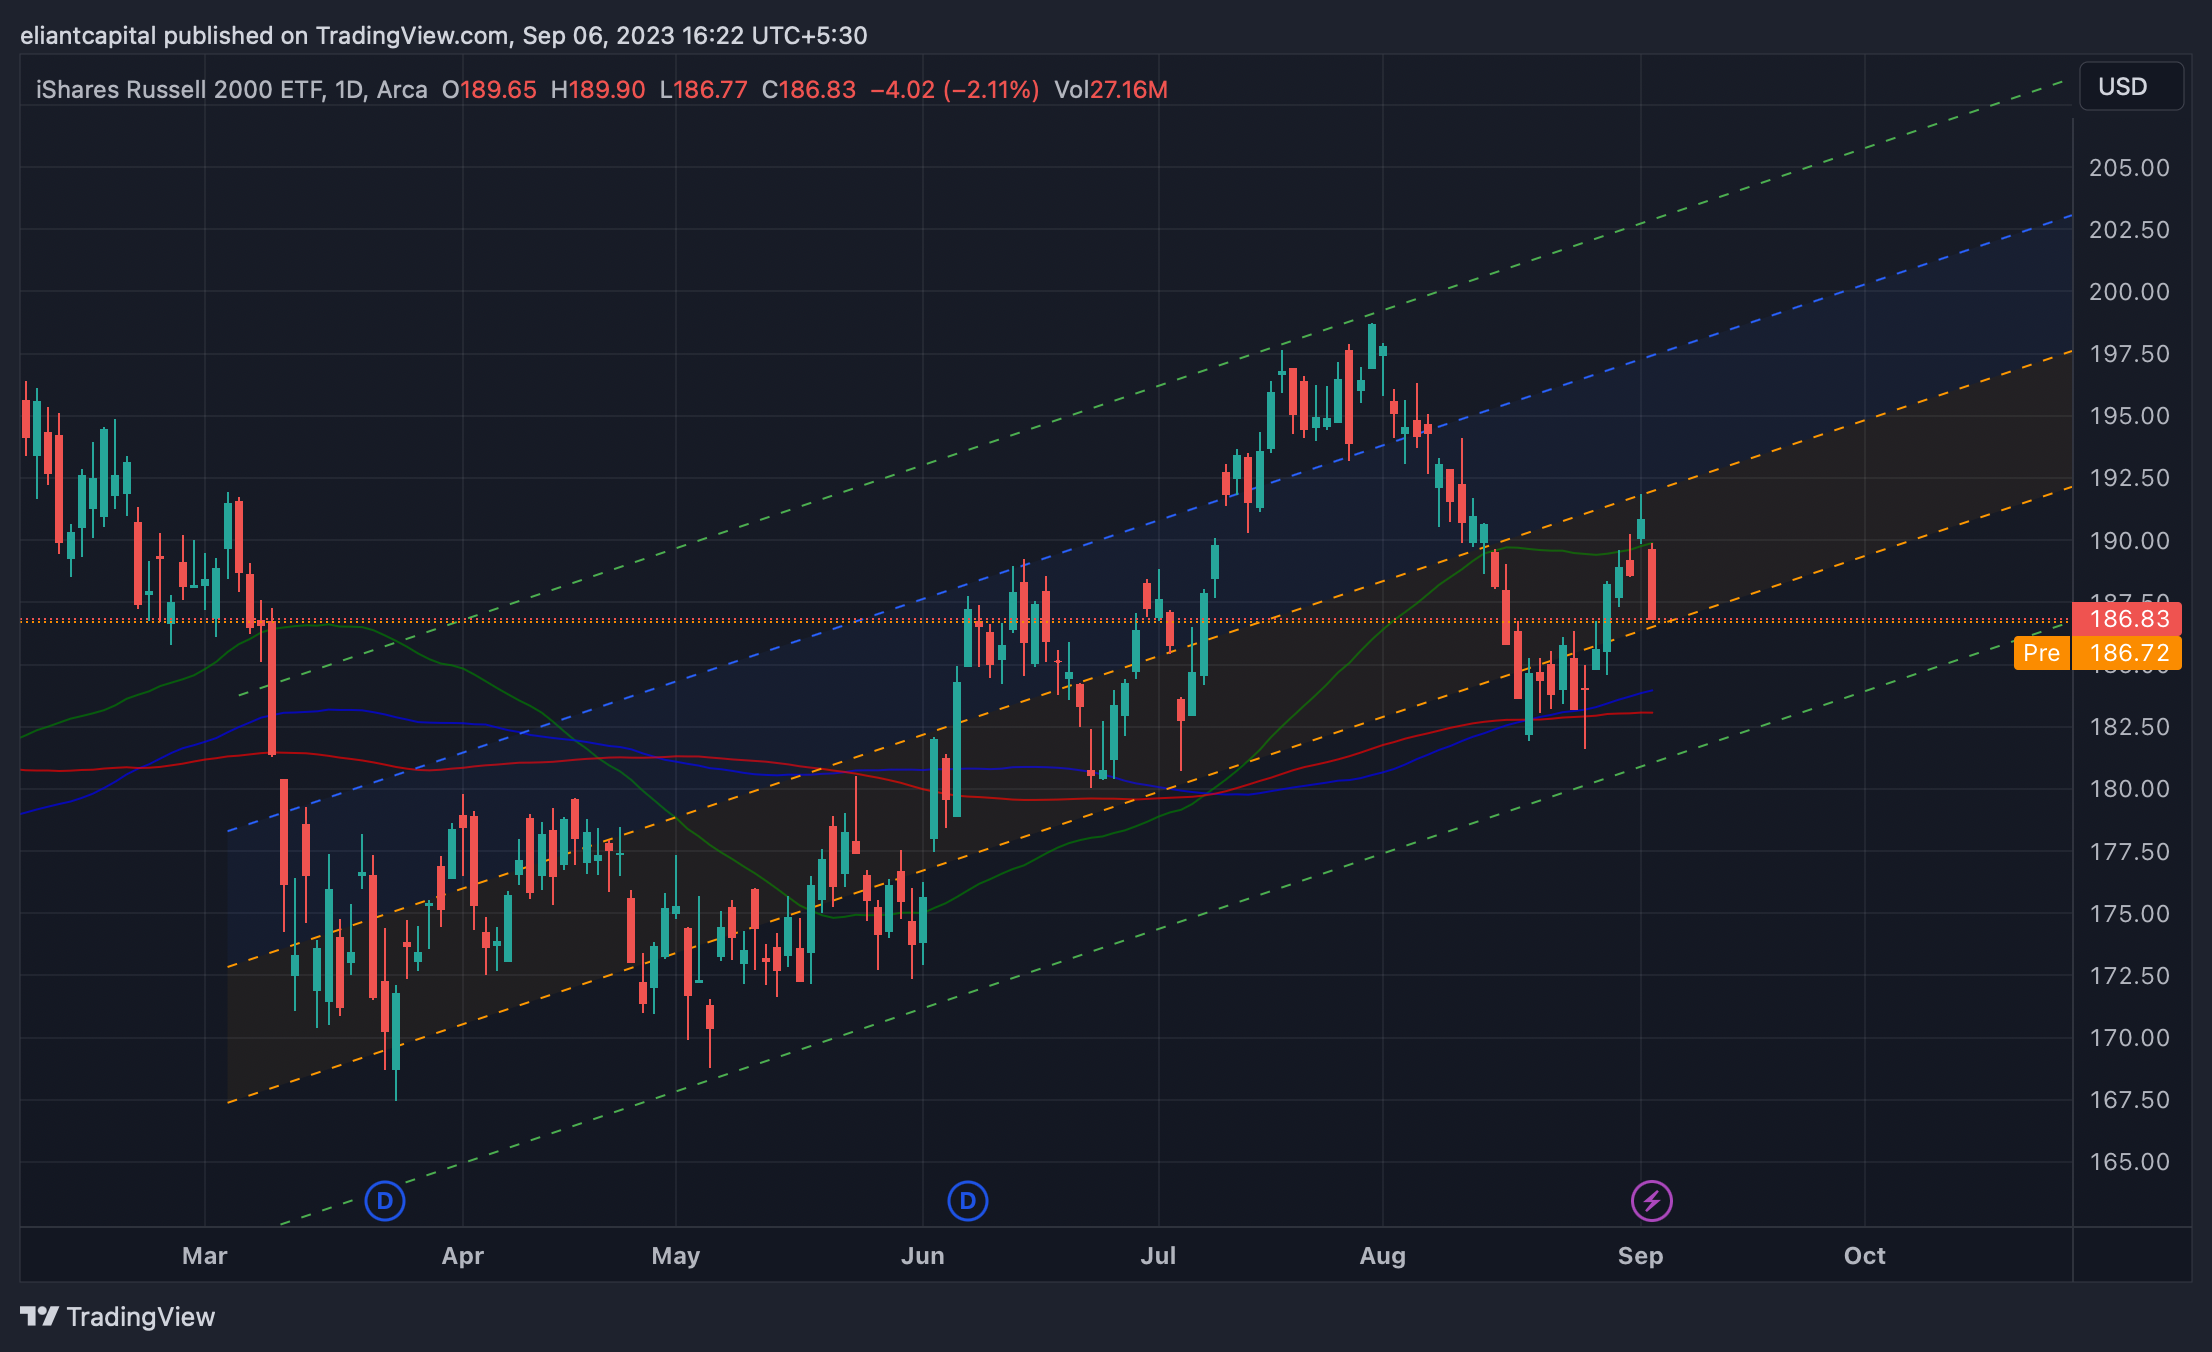Click the Jun label on time axis
The height and width of the screenshot is (1352, 2212).
point(922,1256)
